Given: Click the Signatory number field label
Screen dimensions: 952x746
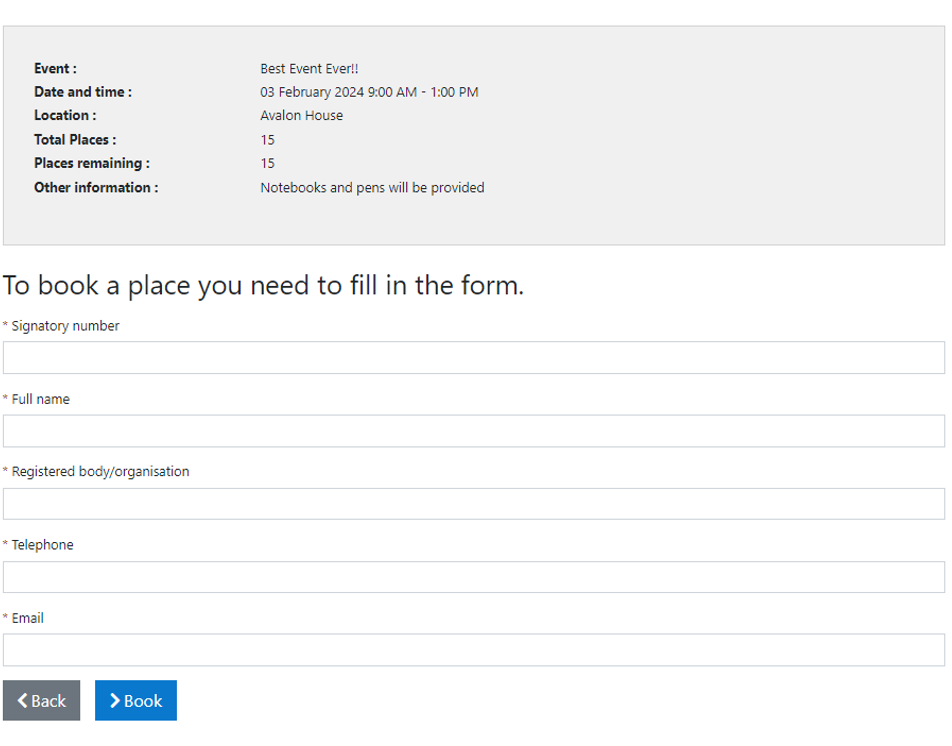Looking at the screenshot, I should (65, 326).
